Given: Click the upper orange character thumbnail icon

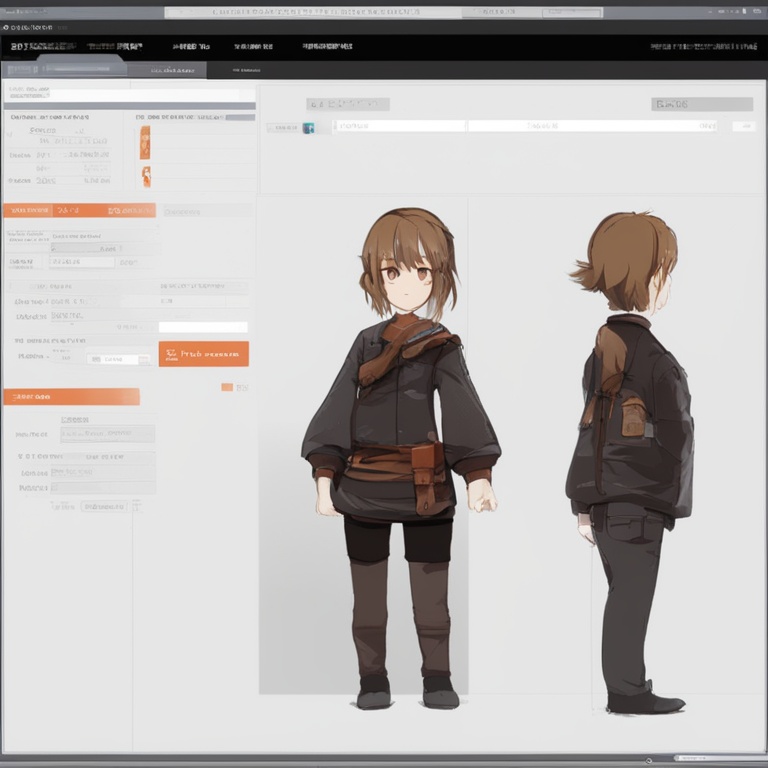Looking at the screenshot, I should tap(145, 142).
